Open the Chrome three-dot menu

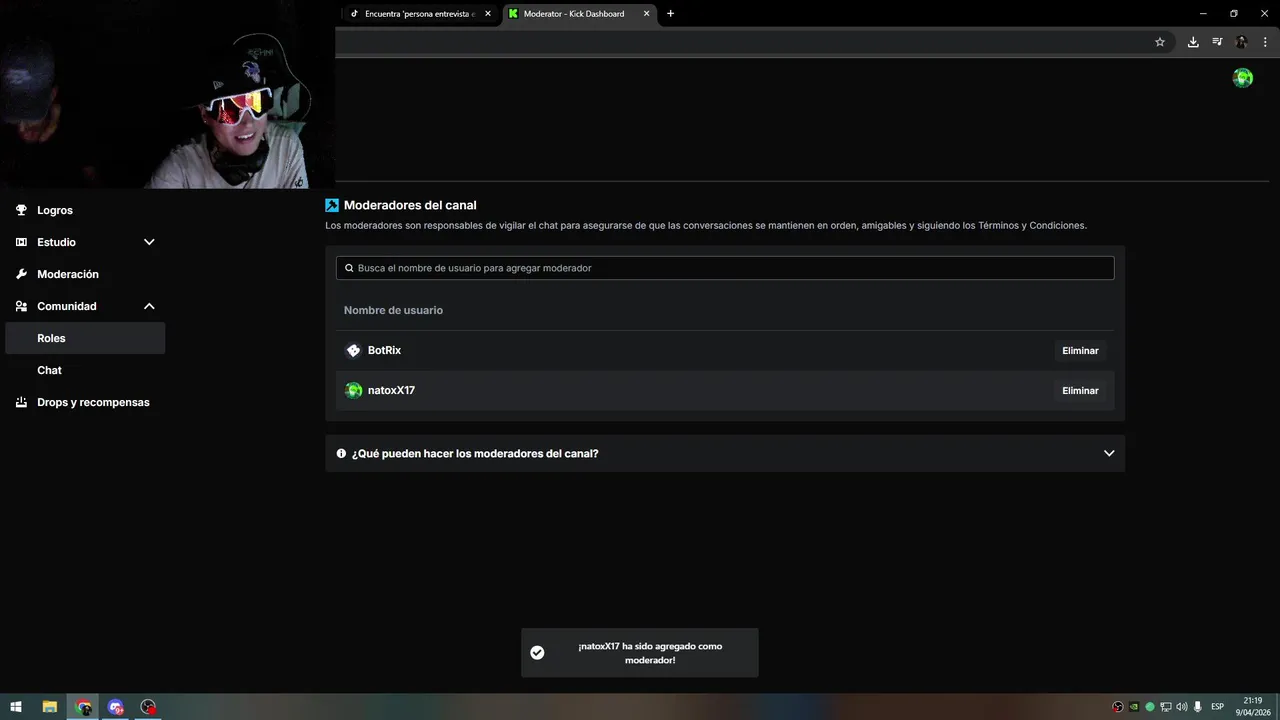(1265, 42)
